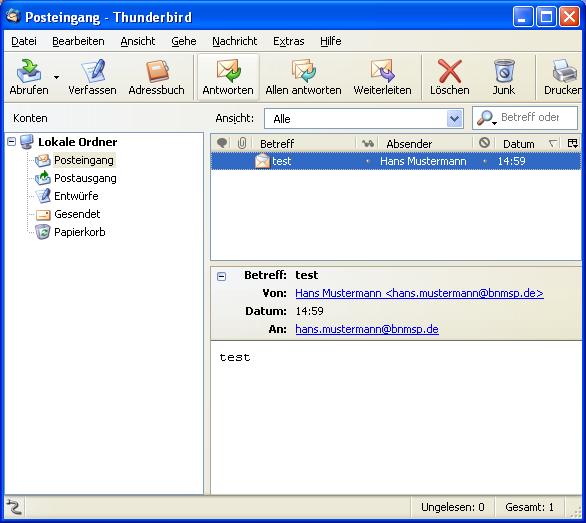Screen dimensions: 586x523
Task: Click the Konten label
Action: click(30, 119)
